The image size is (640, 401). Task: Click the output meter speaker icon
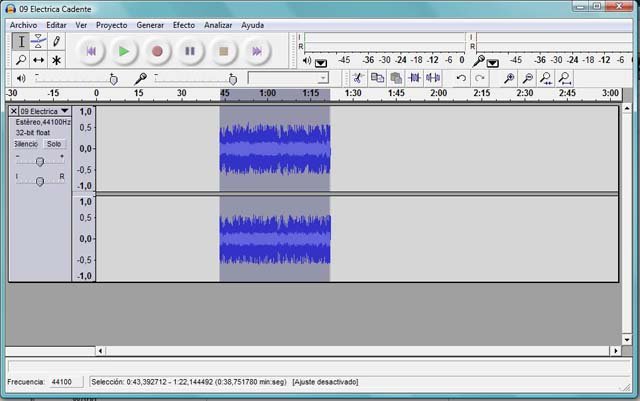(307, 61)
